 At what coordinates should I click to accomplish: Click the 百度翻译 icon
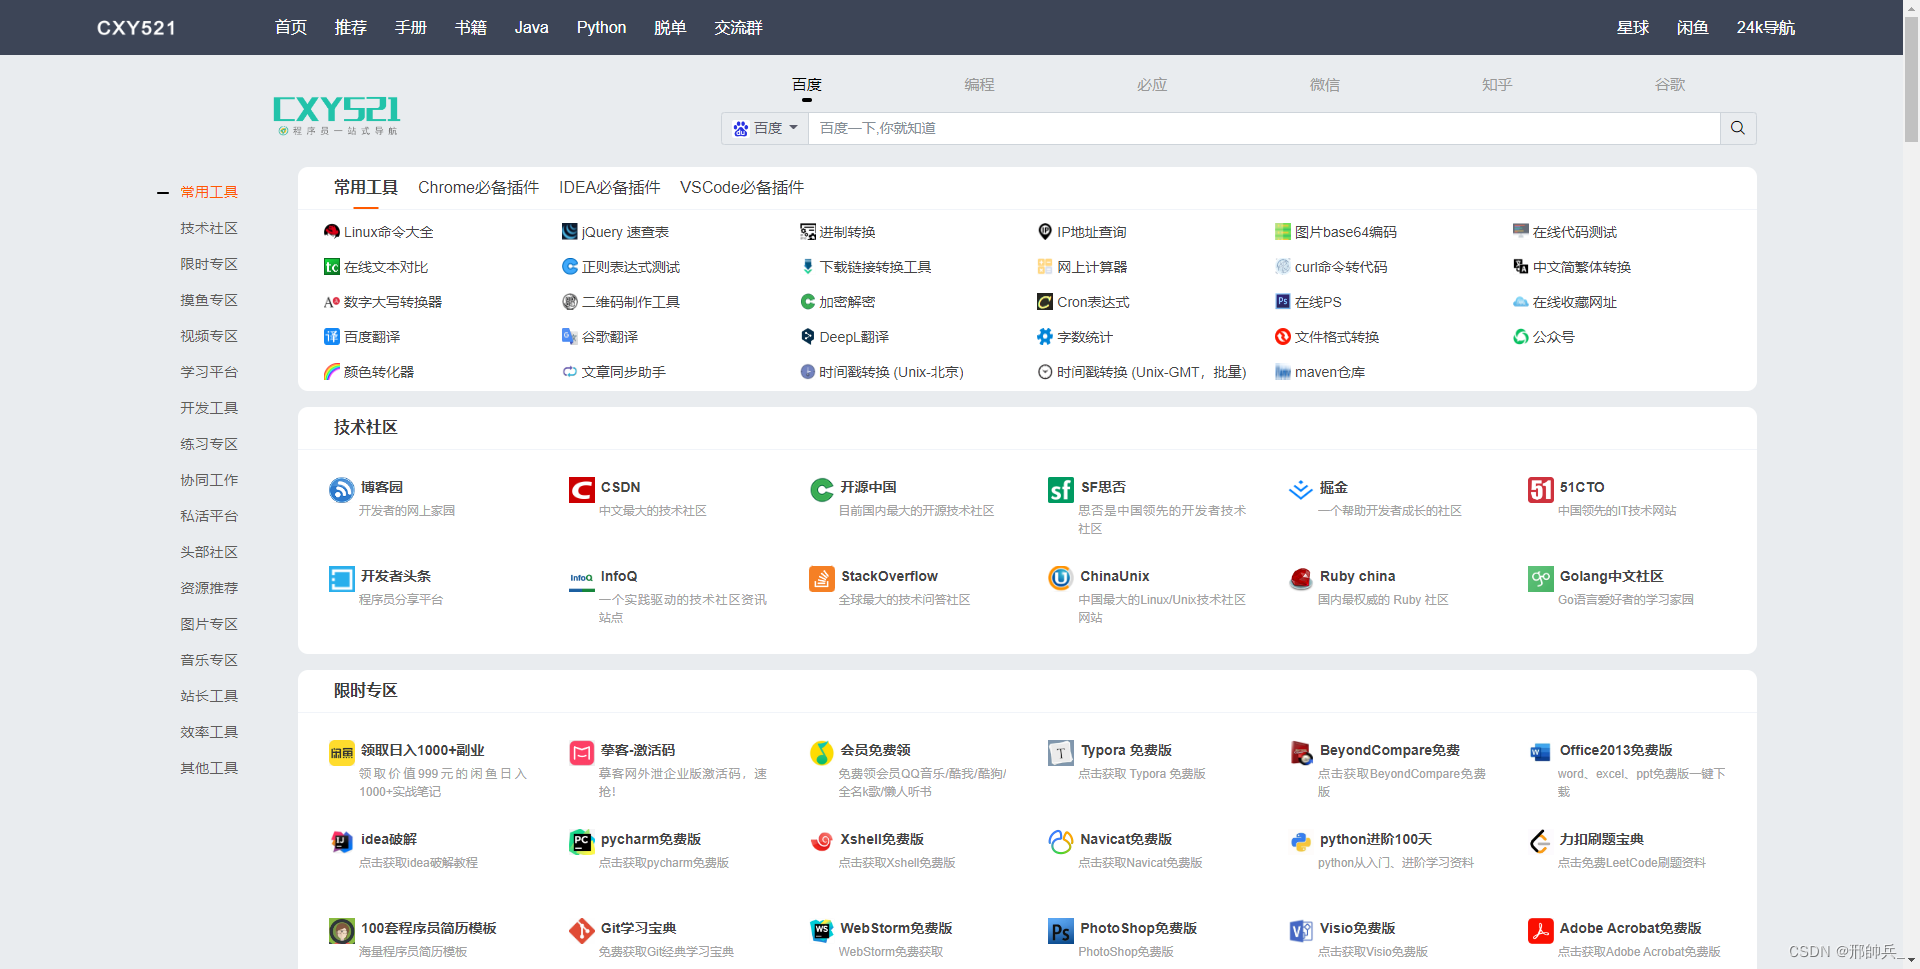click(332, 337)
